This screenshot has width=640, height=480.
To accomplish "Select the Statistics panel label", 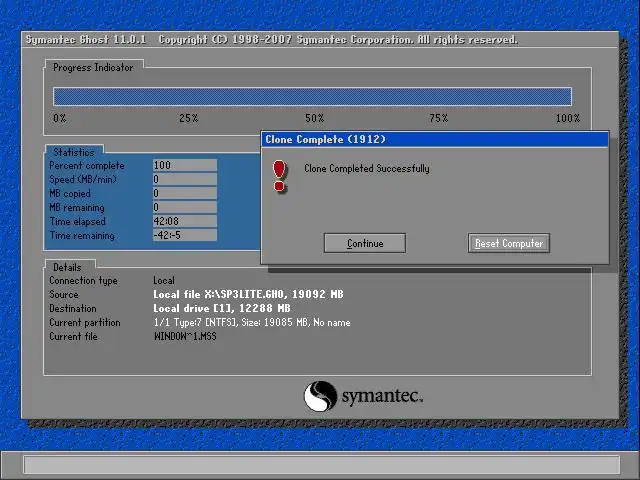I will 74,152.
